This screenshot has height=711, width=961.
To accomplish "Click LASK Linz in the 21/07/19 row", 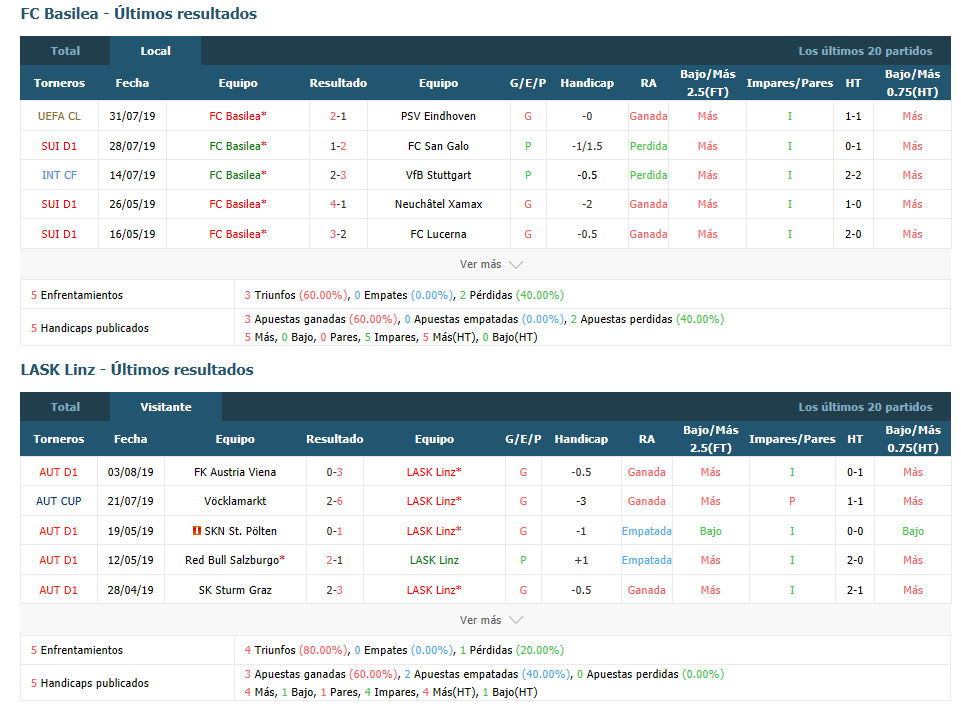I will pos(434,501).
